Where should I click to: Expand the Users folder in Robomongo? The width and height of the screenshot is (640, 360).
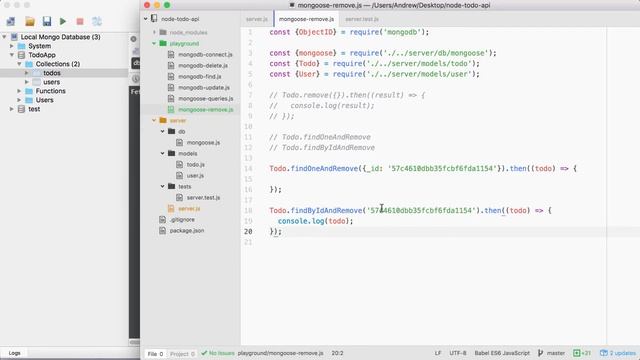19,100
